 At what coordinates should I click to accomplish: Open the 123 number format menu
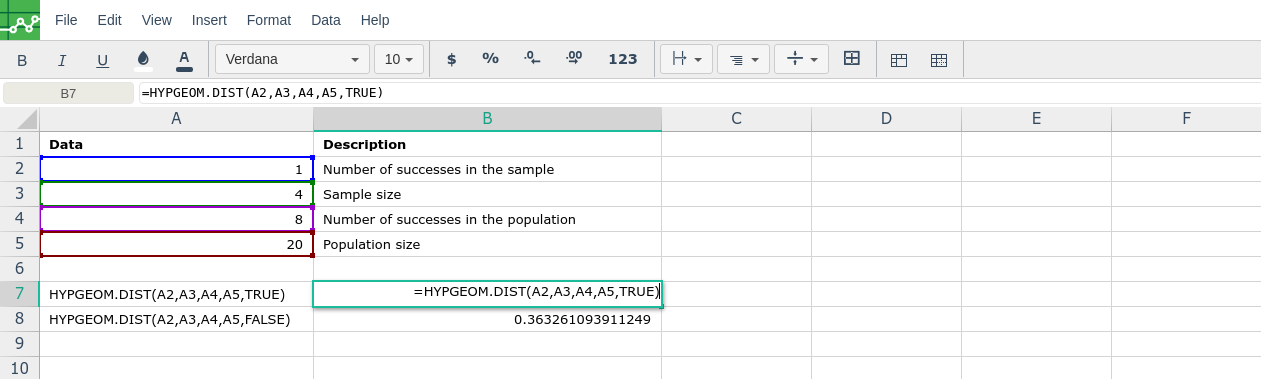pos(623,59)
